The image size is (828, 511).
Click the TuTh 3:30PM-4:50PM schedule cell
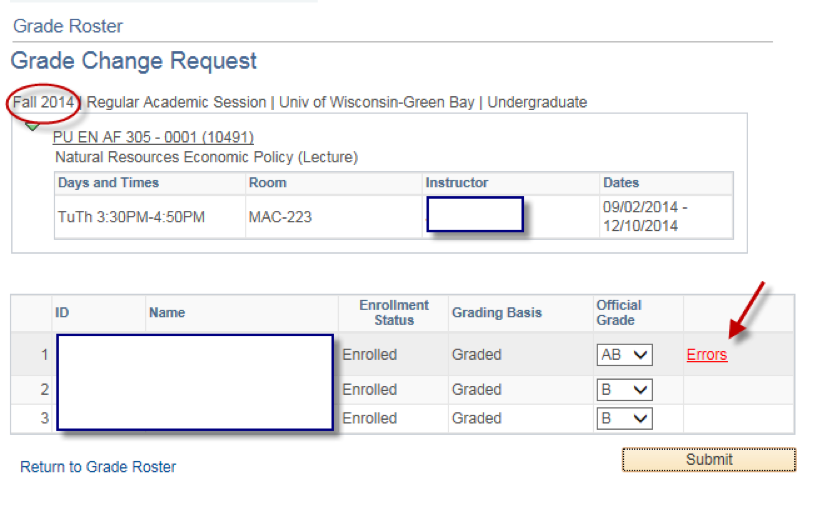pyautogui.click(x=131, y=217)
